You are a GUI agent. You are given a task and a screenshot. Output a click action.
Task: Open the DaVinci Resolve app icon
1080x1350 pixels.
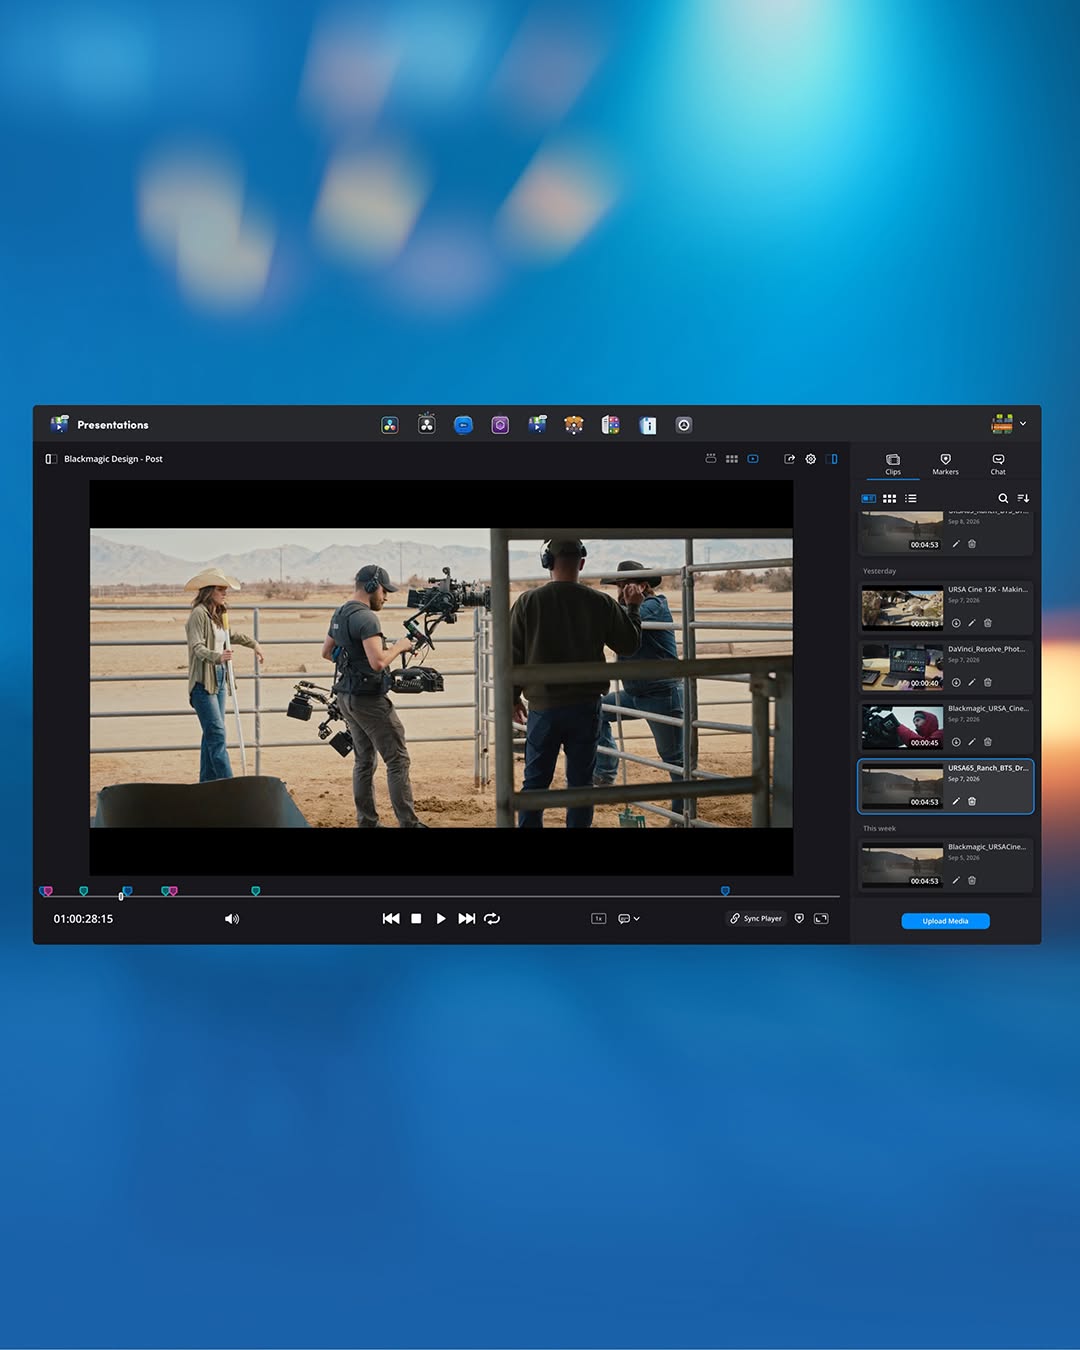(390, 425)
